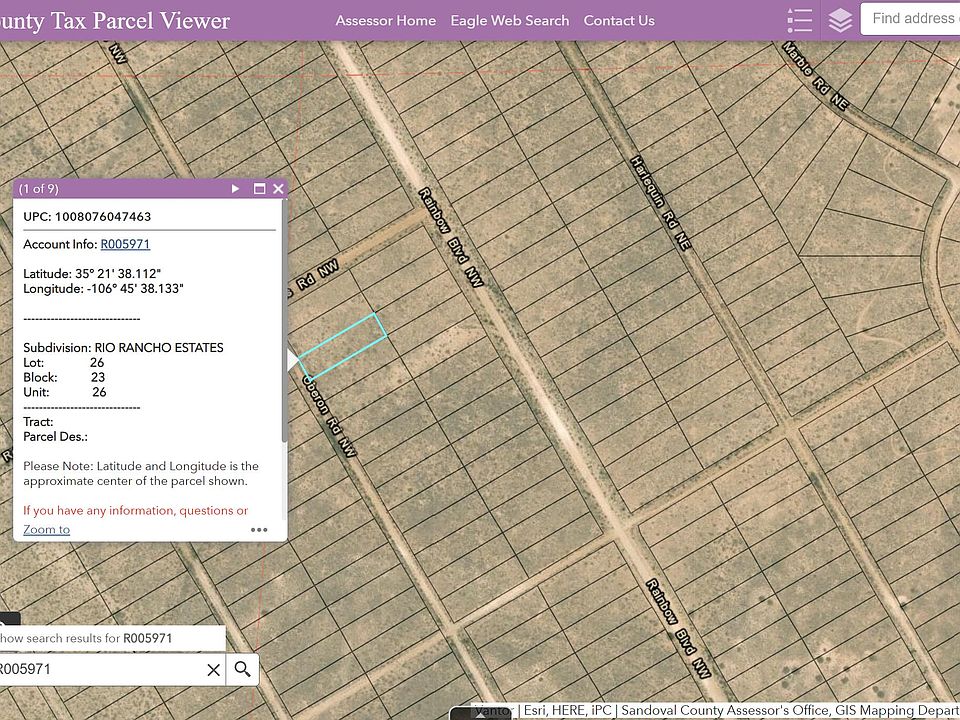Screen dimensions: 960x720
Task: Open the Legend list icon
Action: pyautogui.click(x=800, y=20)
